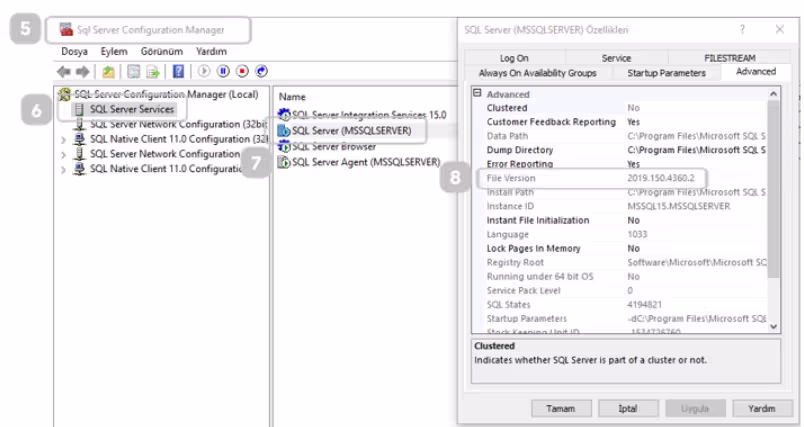Open the Always On Availability Groups tab
This screenshot has height=427, width=804.
coord(537,73)
